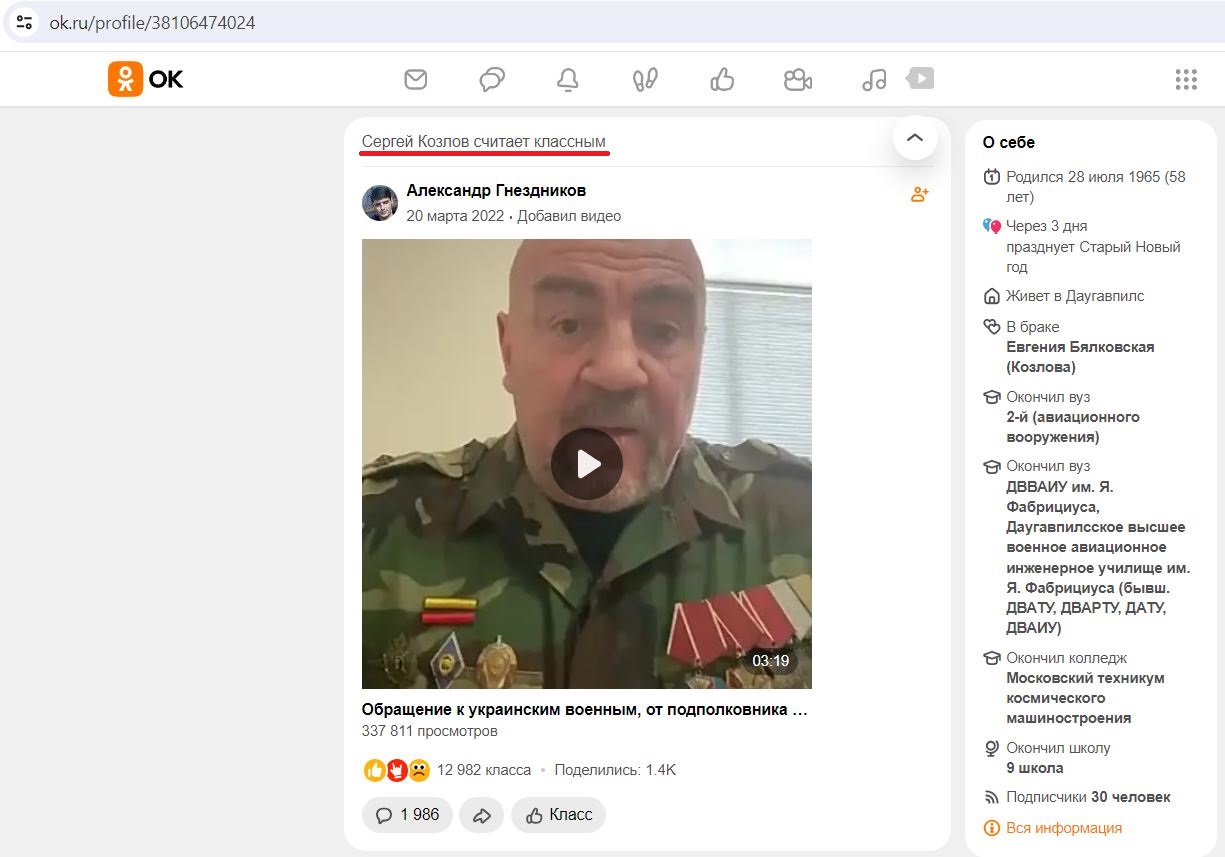The height and width of the screenshot is (857, 1225).
Task: Collapse the post with the chevron-up button
Action: click(915, 138)
